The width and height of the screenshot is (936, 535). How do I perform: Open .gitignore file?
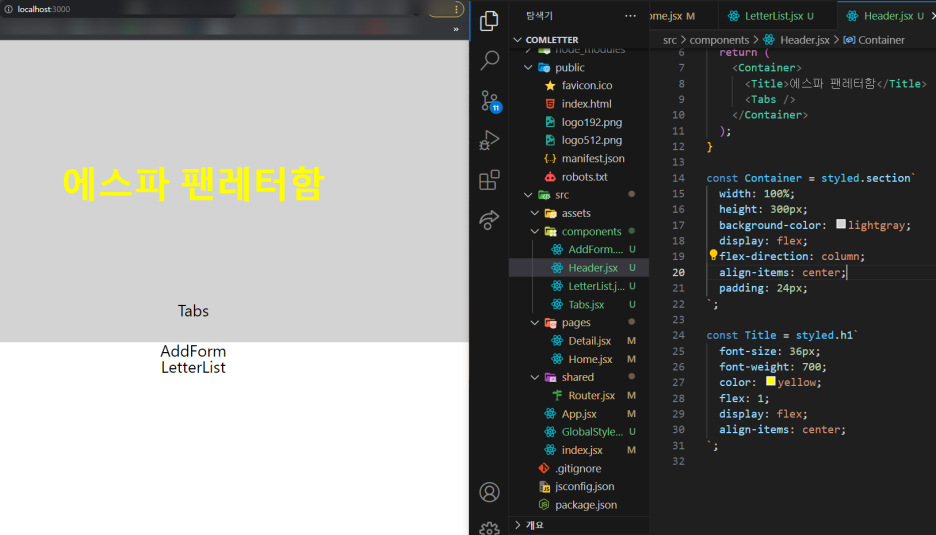578,469
